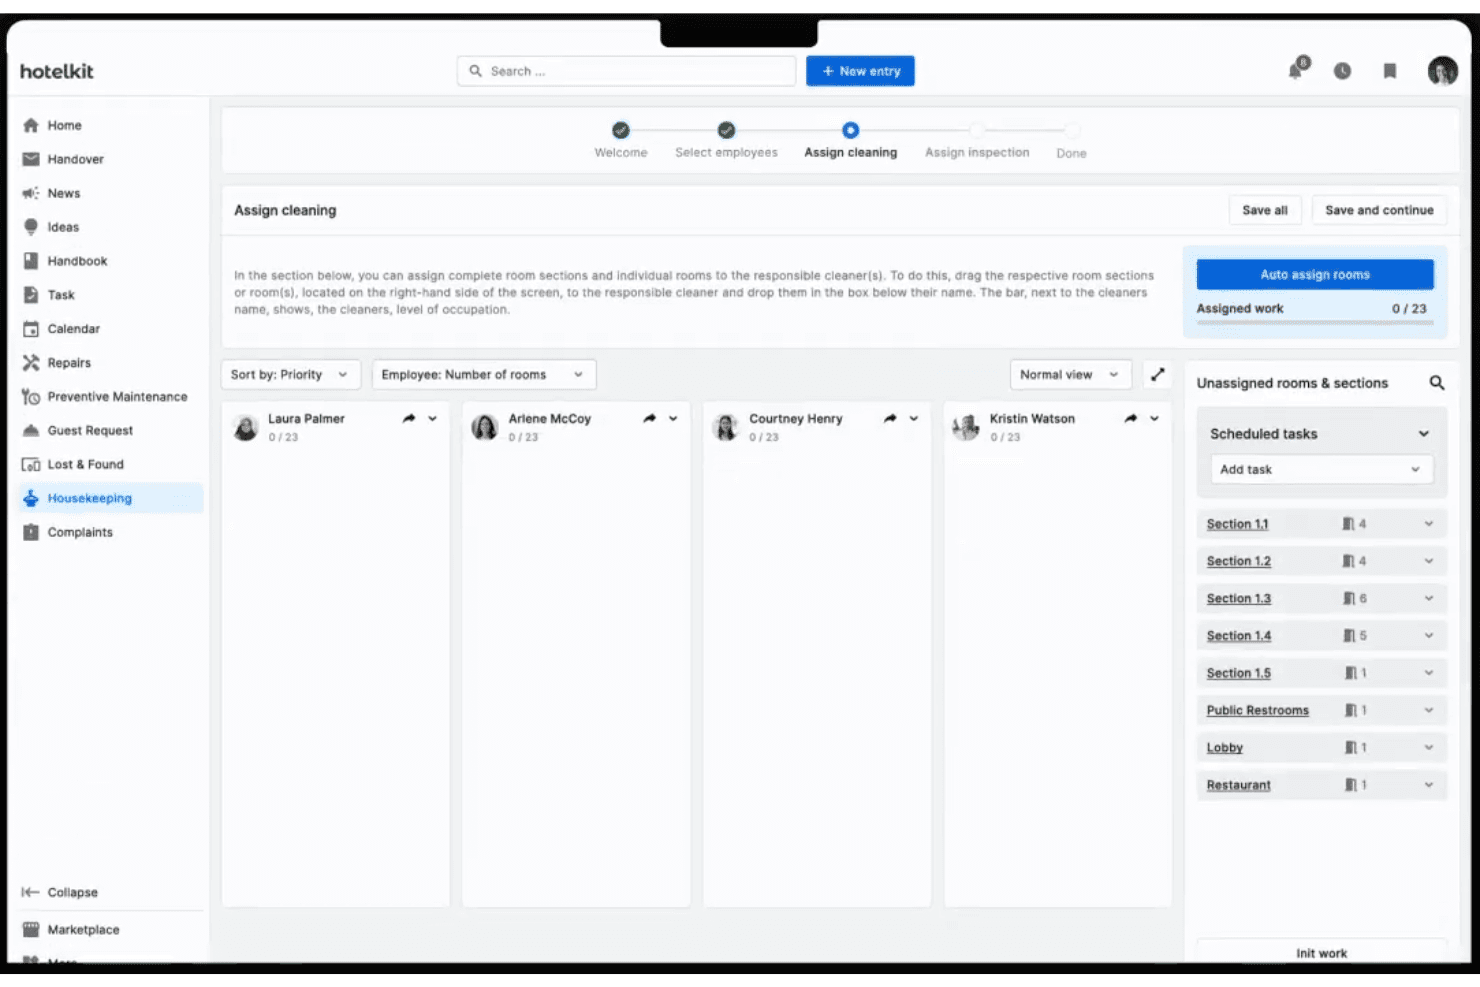The width and height of the screenshot is (1480, 987).
Task: Click share arrow for Arlene McCoy
Action: [649, 419]
